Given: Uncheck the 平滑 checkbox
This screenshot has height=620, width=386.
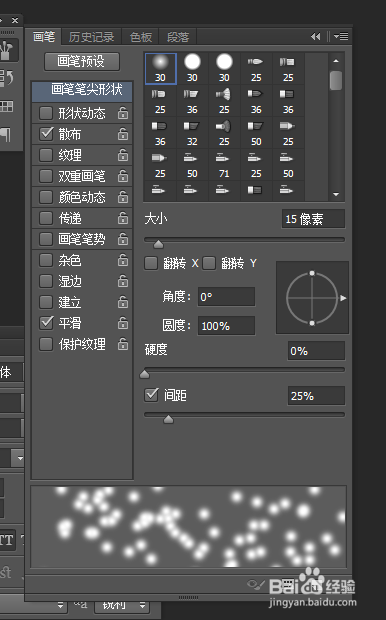Looking at the screenshot, I should point(46,323).
